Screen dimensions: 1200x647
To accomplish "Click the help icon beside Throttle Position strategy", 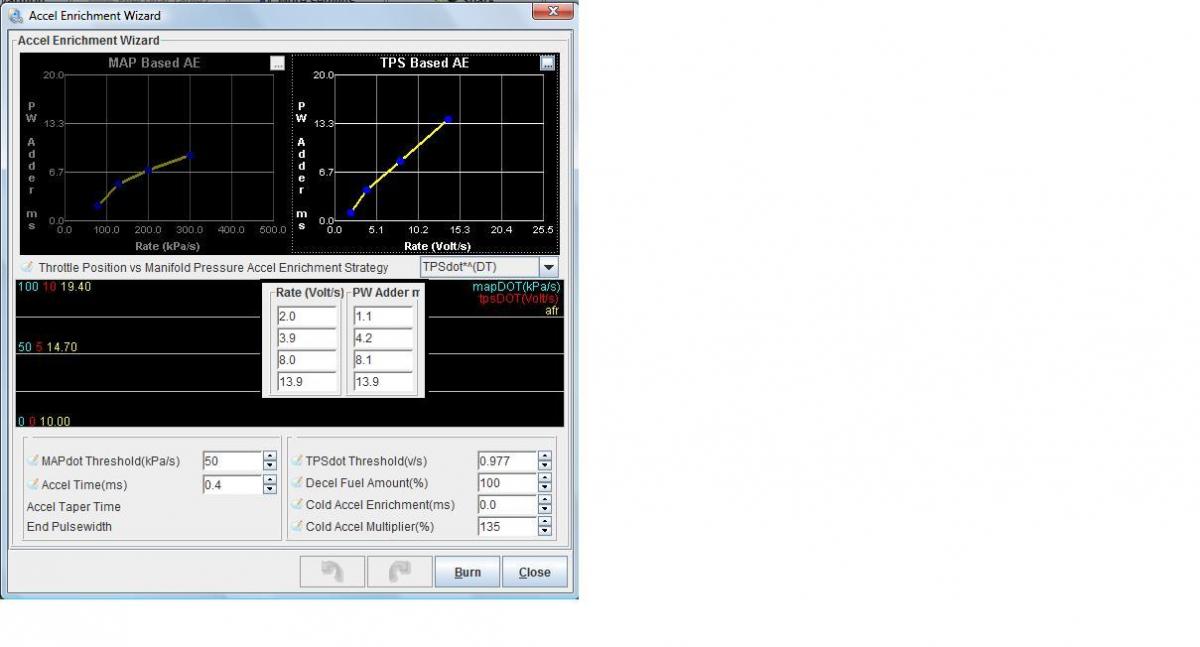I will [28, 267].
